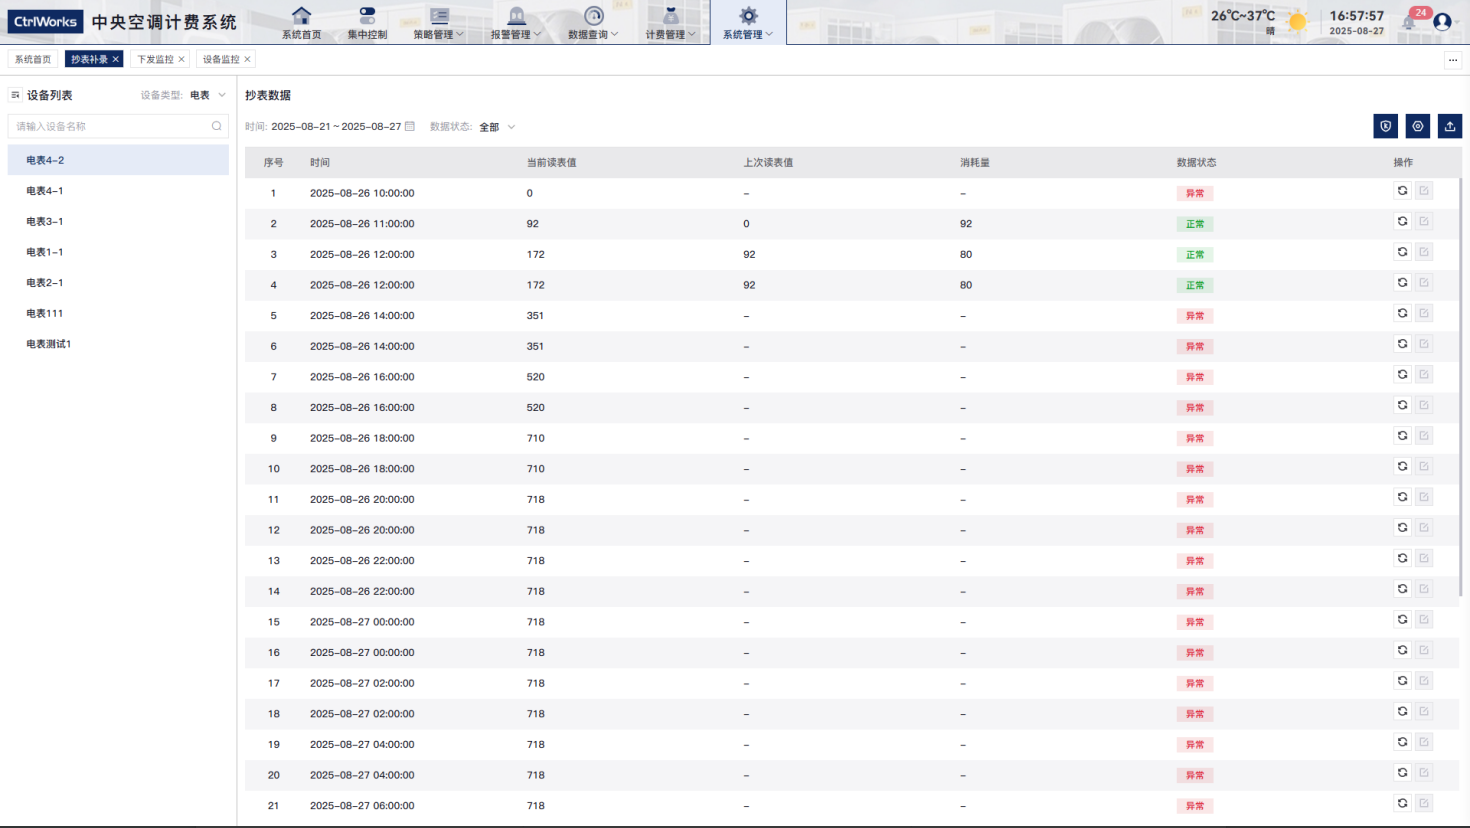
Task: Open the alarm bell notifications with badge 24
Action: pos(1410,21)
